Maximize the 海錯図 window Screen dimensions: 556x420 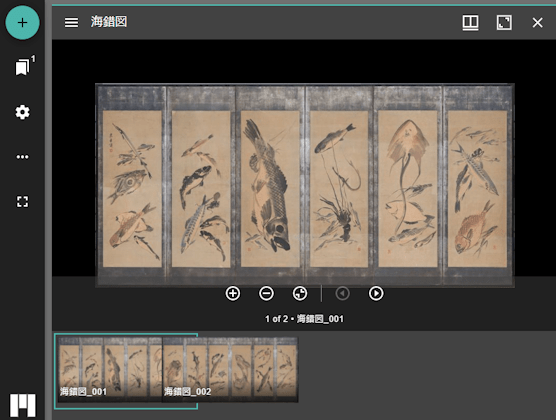click(504, 23)
